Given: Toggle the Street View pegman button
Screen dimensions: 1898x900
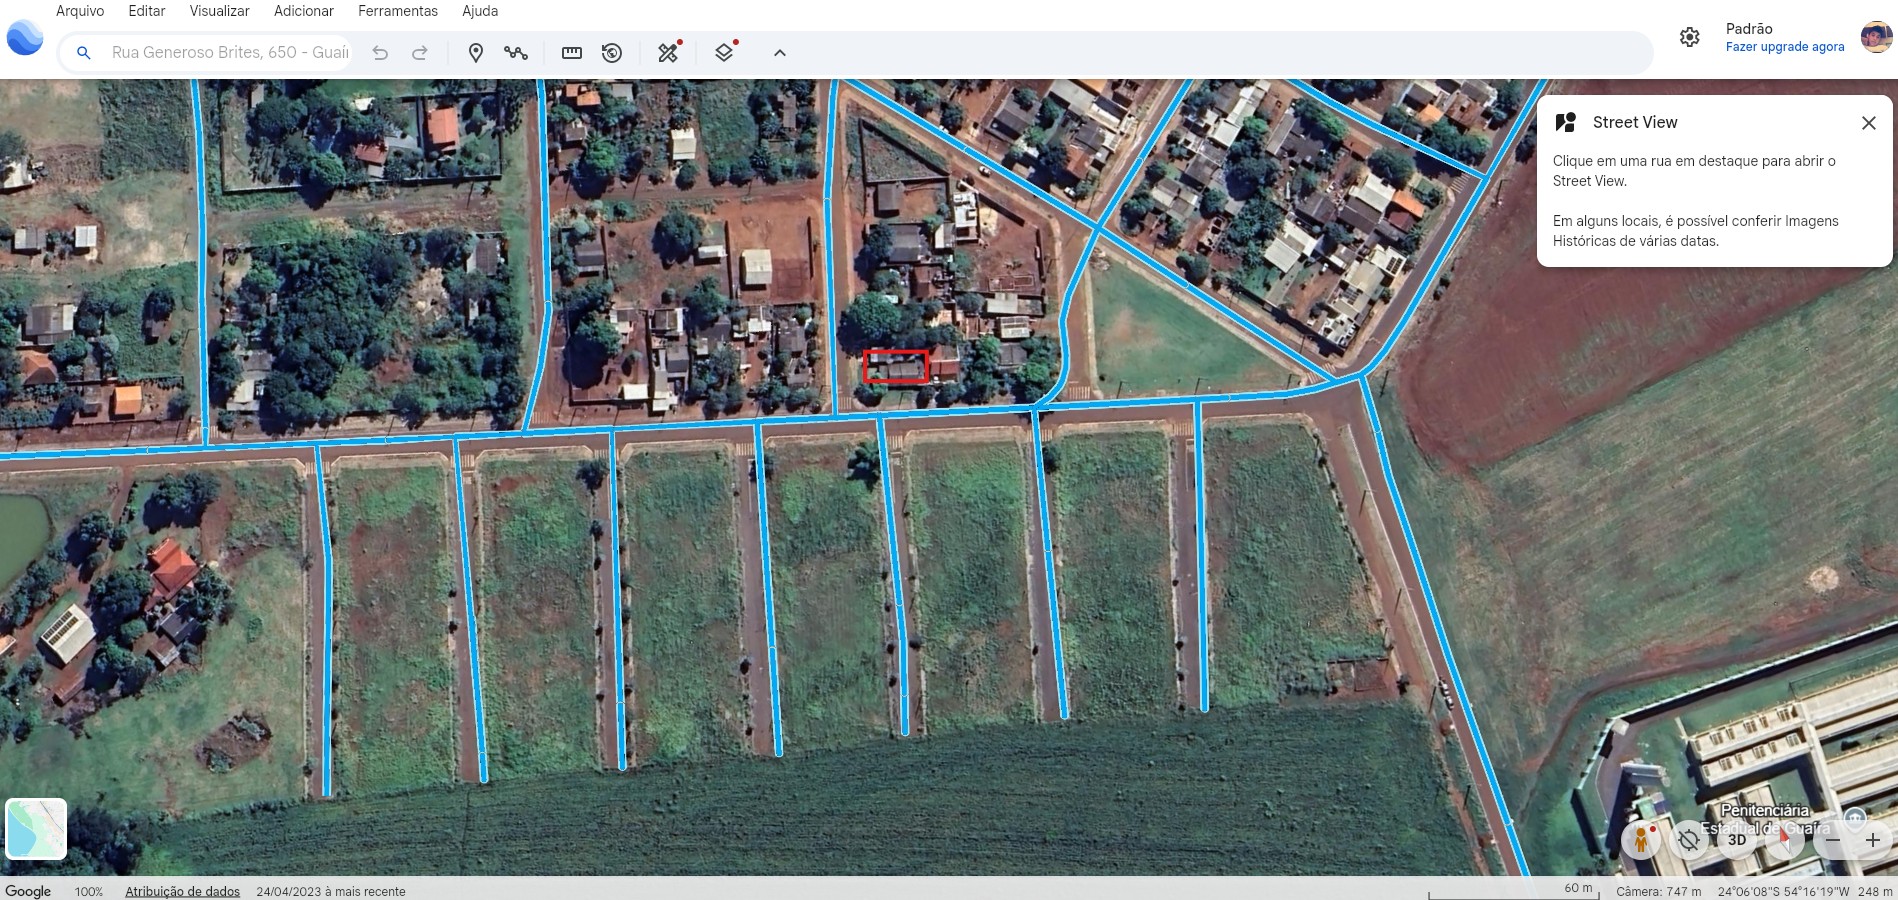Looking at the screenshot, I should [x=1640, y=840].
